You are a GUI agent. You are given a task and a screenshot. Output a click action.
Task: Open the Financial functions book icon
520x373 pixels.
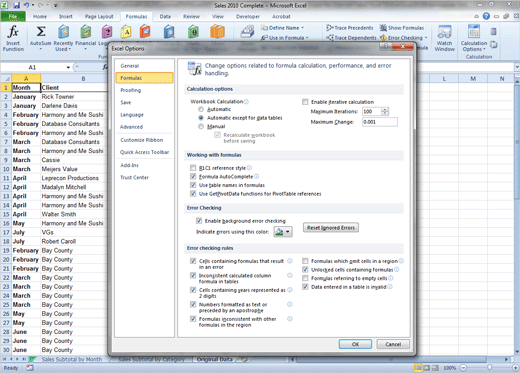tap(86, 32)
